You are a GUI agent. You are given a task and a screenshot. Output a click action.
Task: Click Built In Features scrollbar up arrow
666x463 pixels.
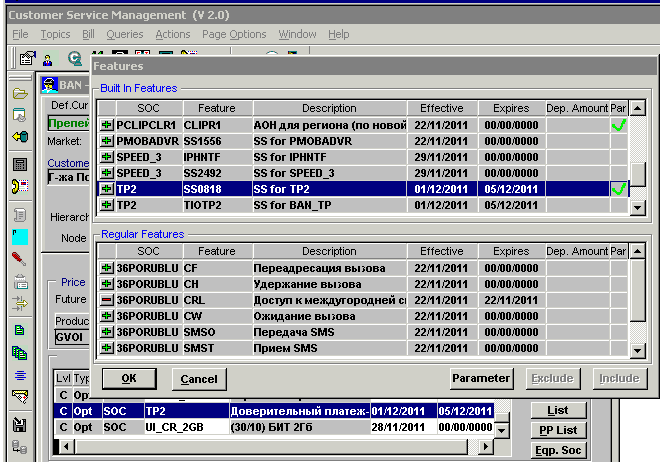(x=637, y=108)
